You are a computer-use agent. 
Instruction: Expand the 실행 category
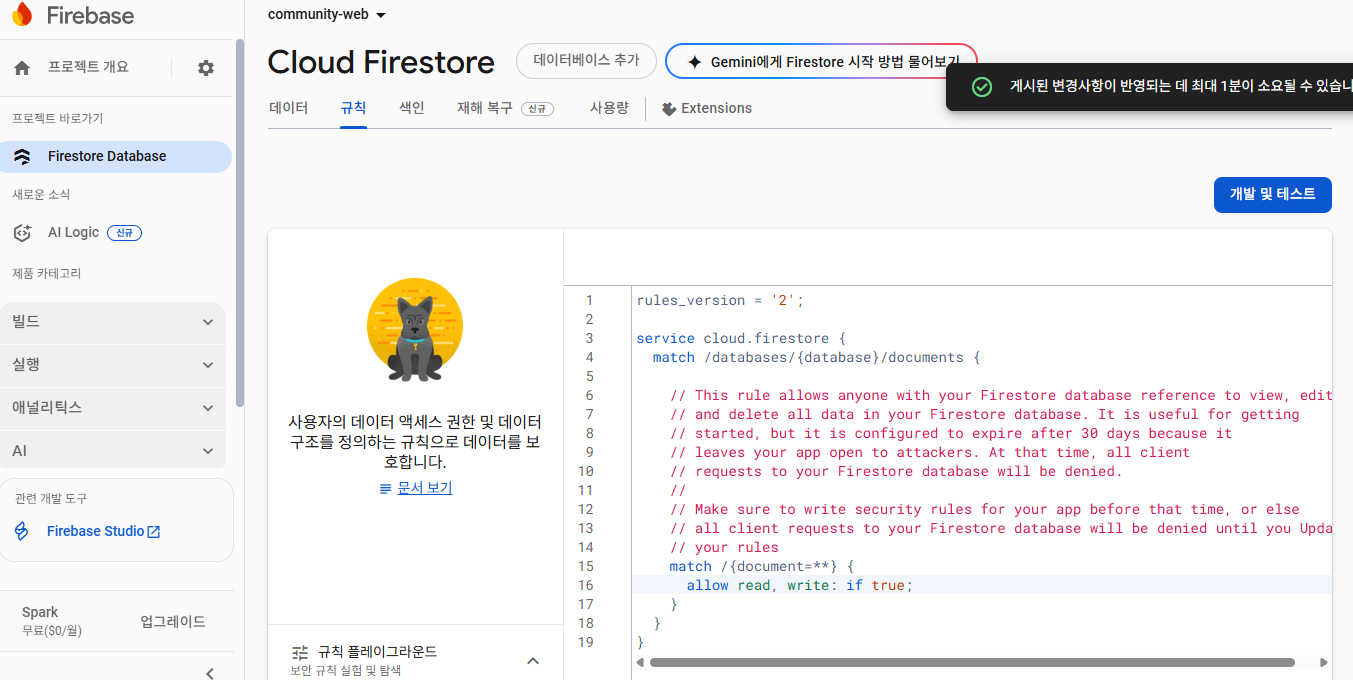(112, 365)
